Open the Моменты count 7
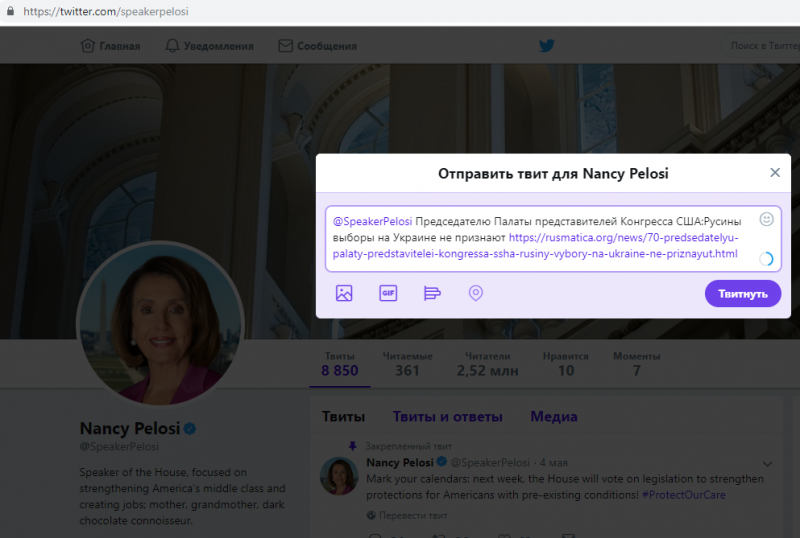This screenshot has width=800, height=538. [637, 364]
